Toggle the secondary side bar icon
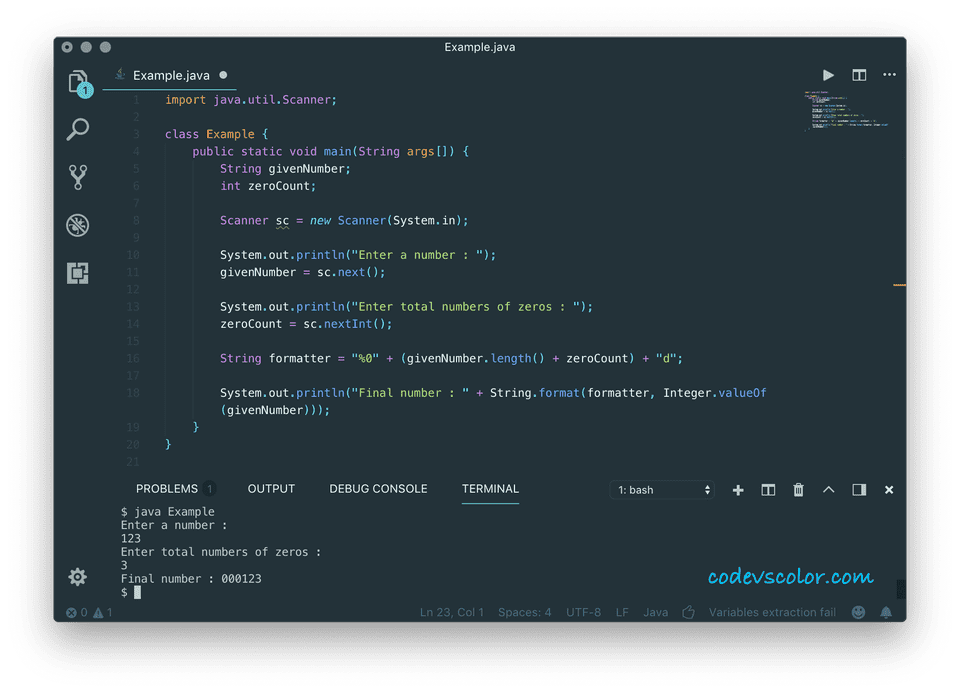Viewport: 960px width, 693px height. click(858, 489)
